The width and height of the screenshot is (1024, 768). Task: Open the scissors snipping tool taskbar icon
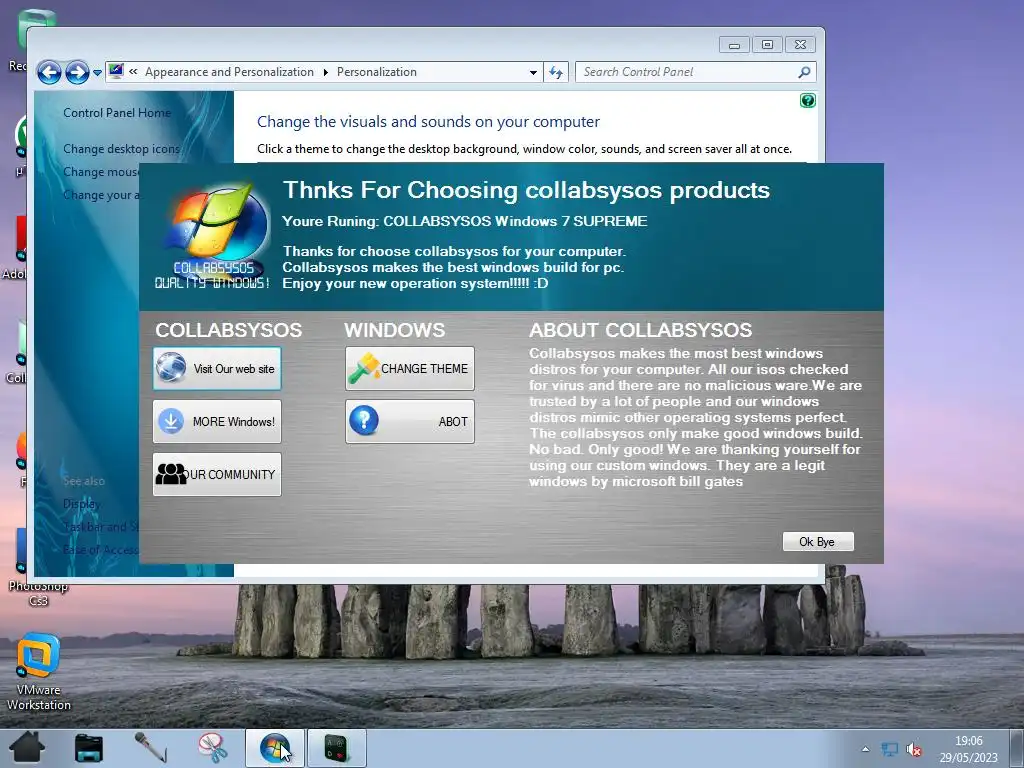click(213, 748)
